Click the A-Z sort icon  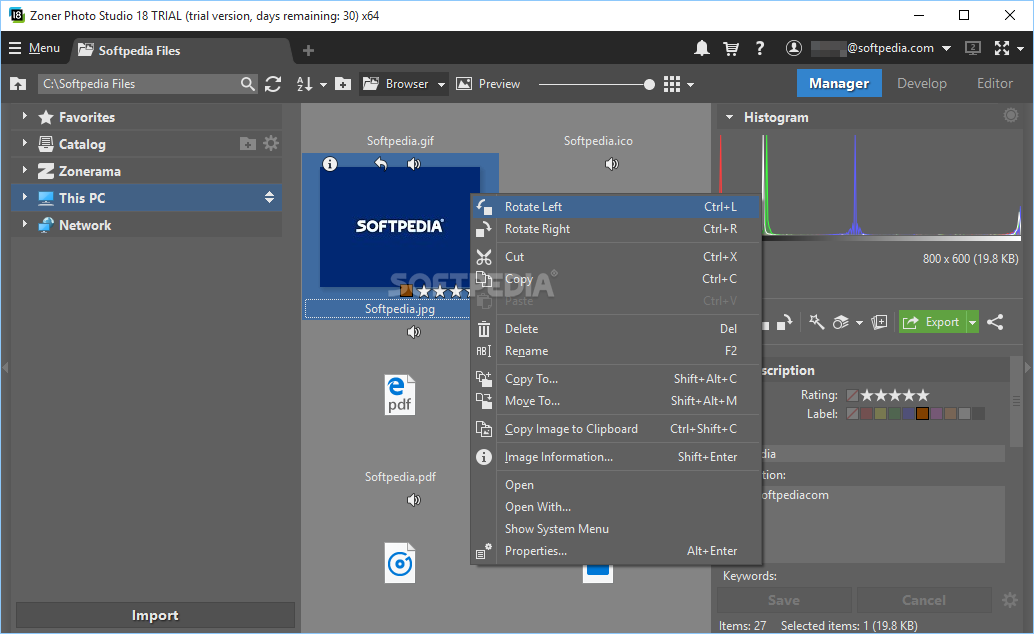point(304,84)
